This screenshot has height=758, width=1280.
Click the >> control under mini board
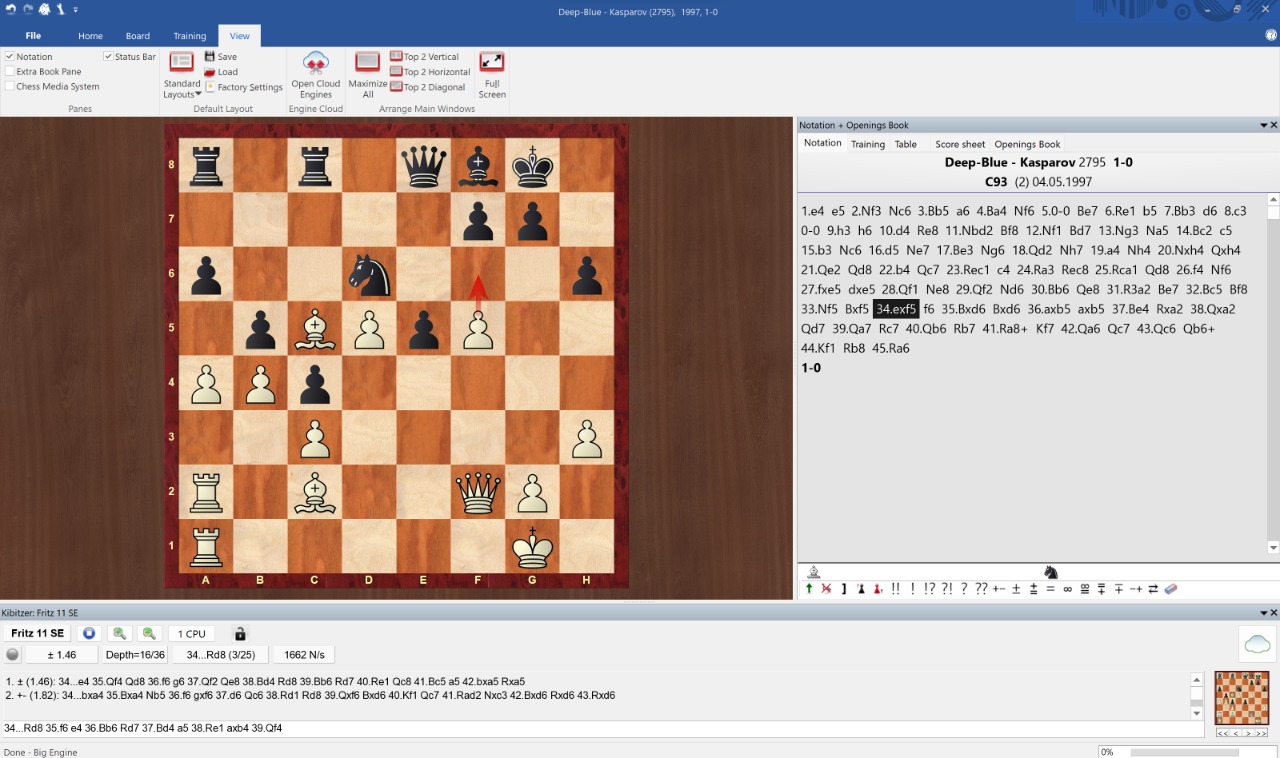click(x=1261, y=733)
